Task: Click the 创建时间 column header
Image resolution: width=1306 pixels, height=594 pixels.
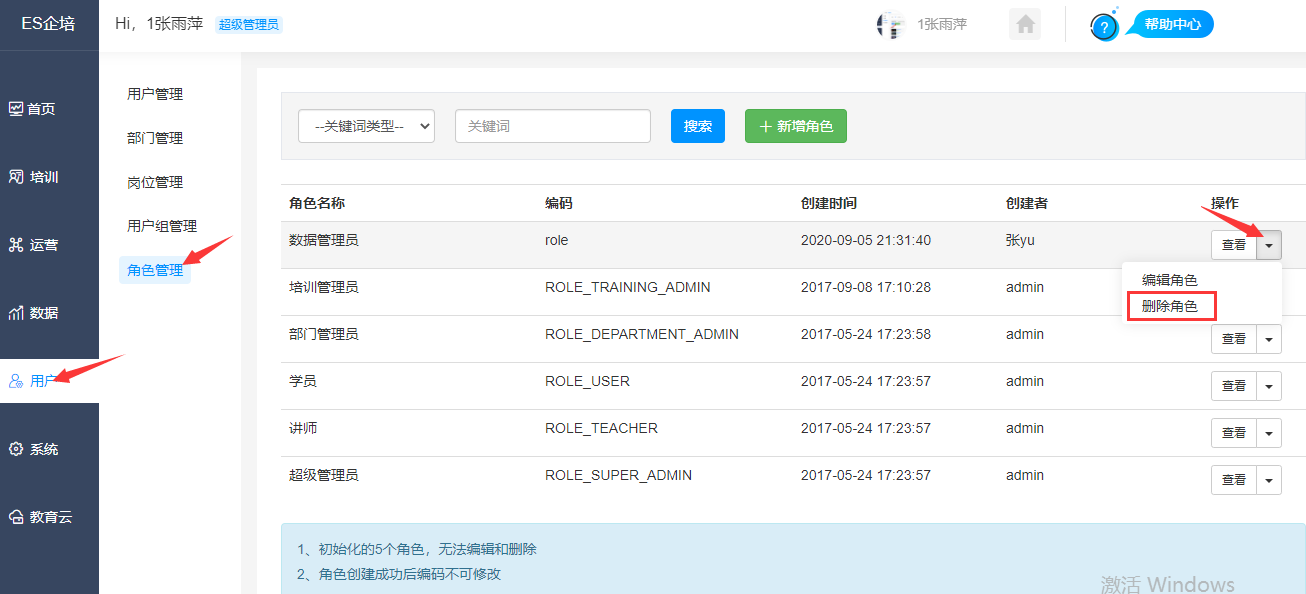Action: (x=829, y=203)
